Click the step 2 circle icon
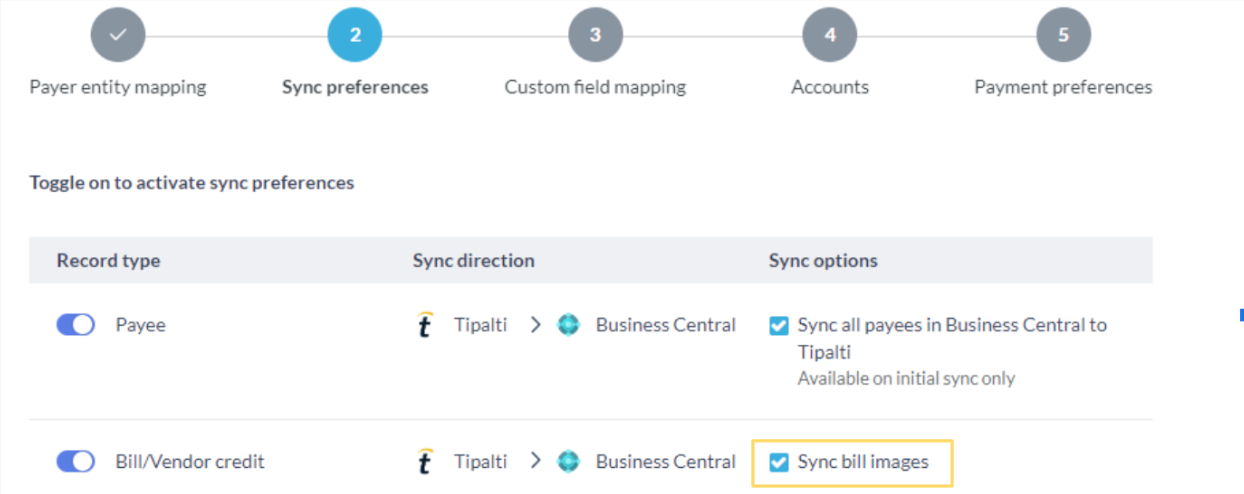 355,35
